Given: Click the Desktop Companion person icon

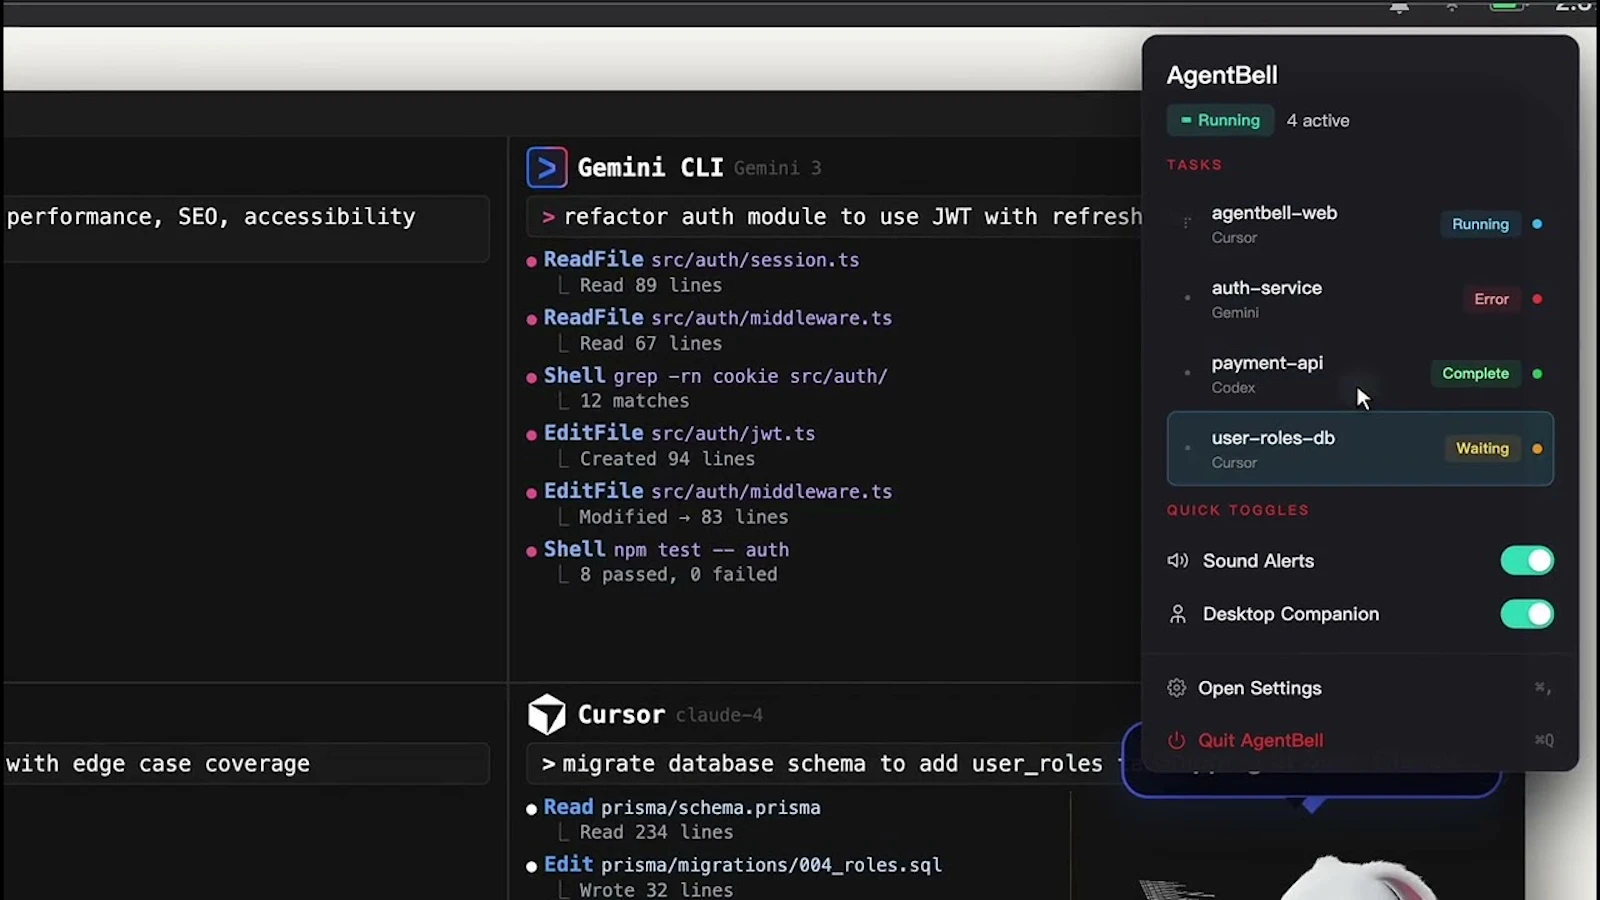Looking at the screenshot, I should pos(1178,614).
